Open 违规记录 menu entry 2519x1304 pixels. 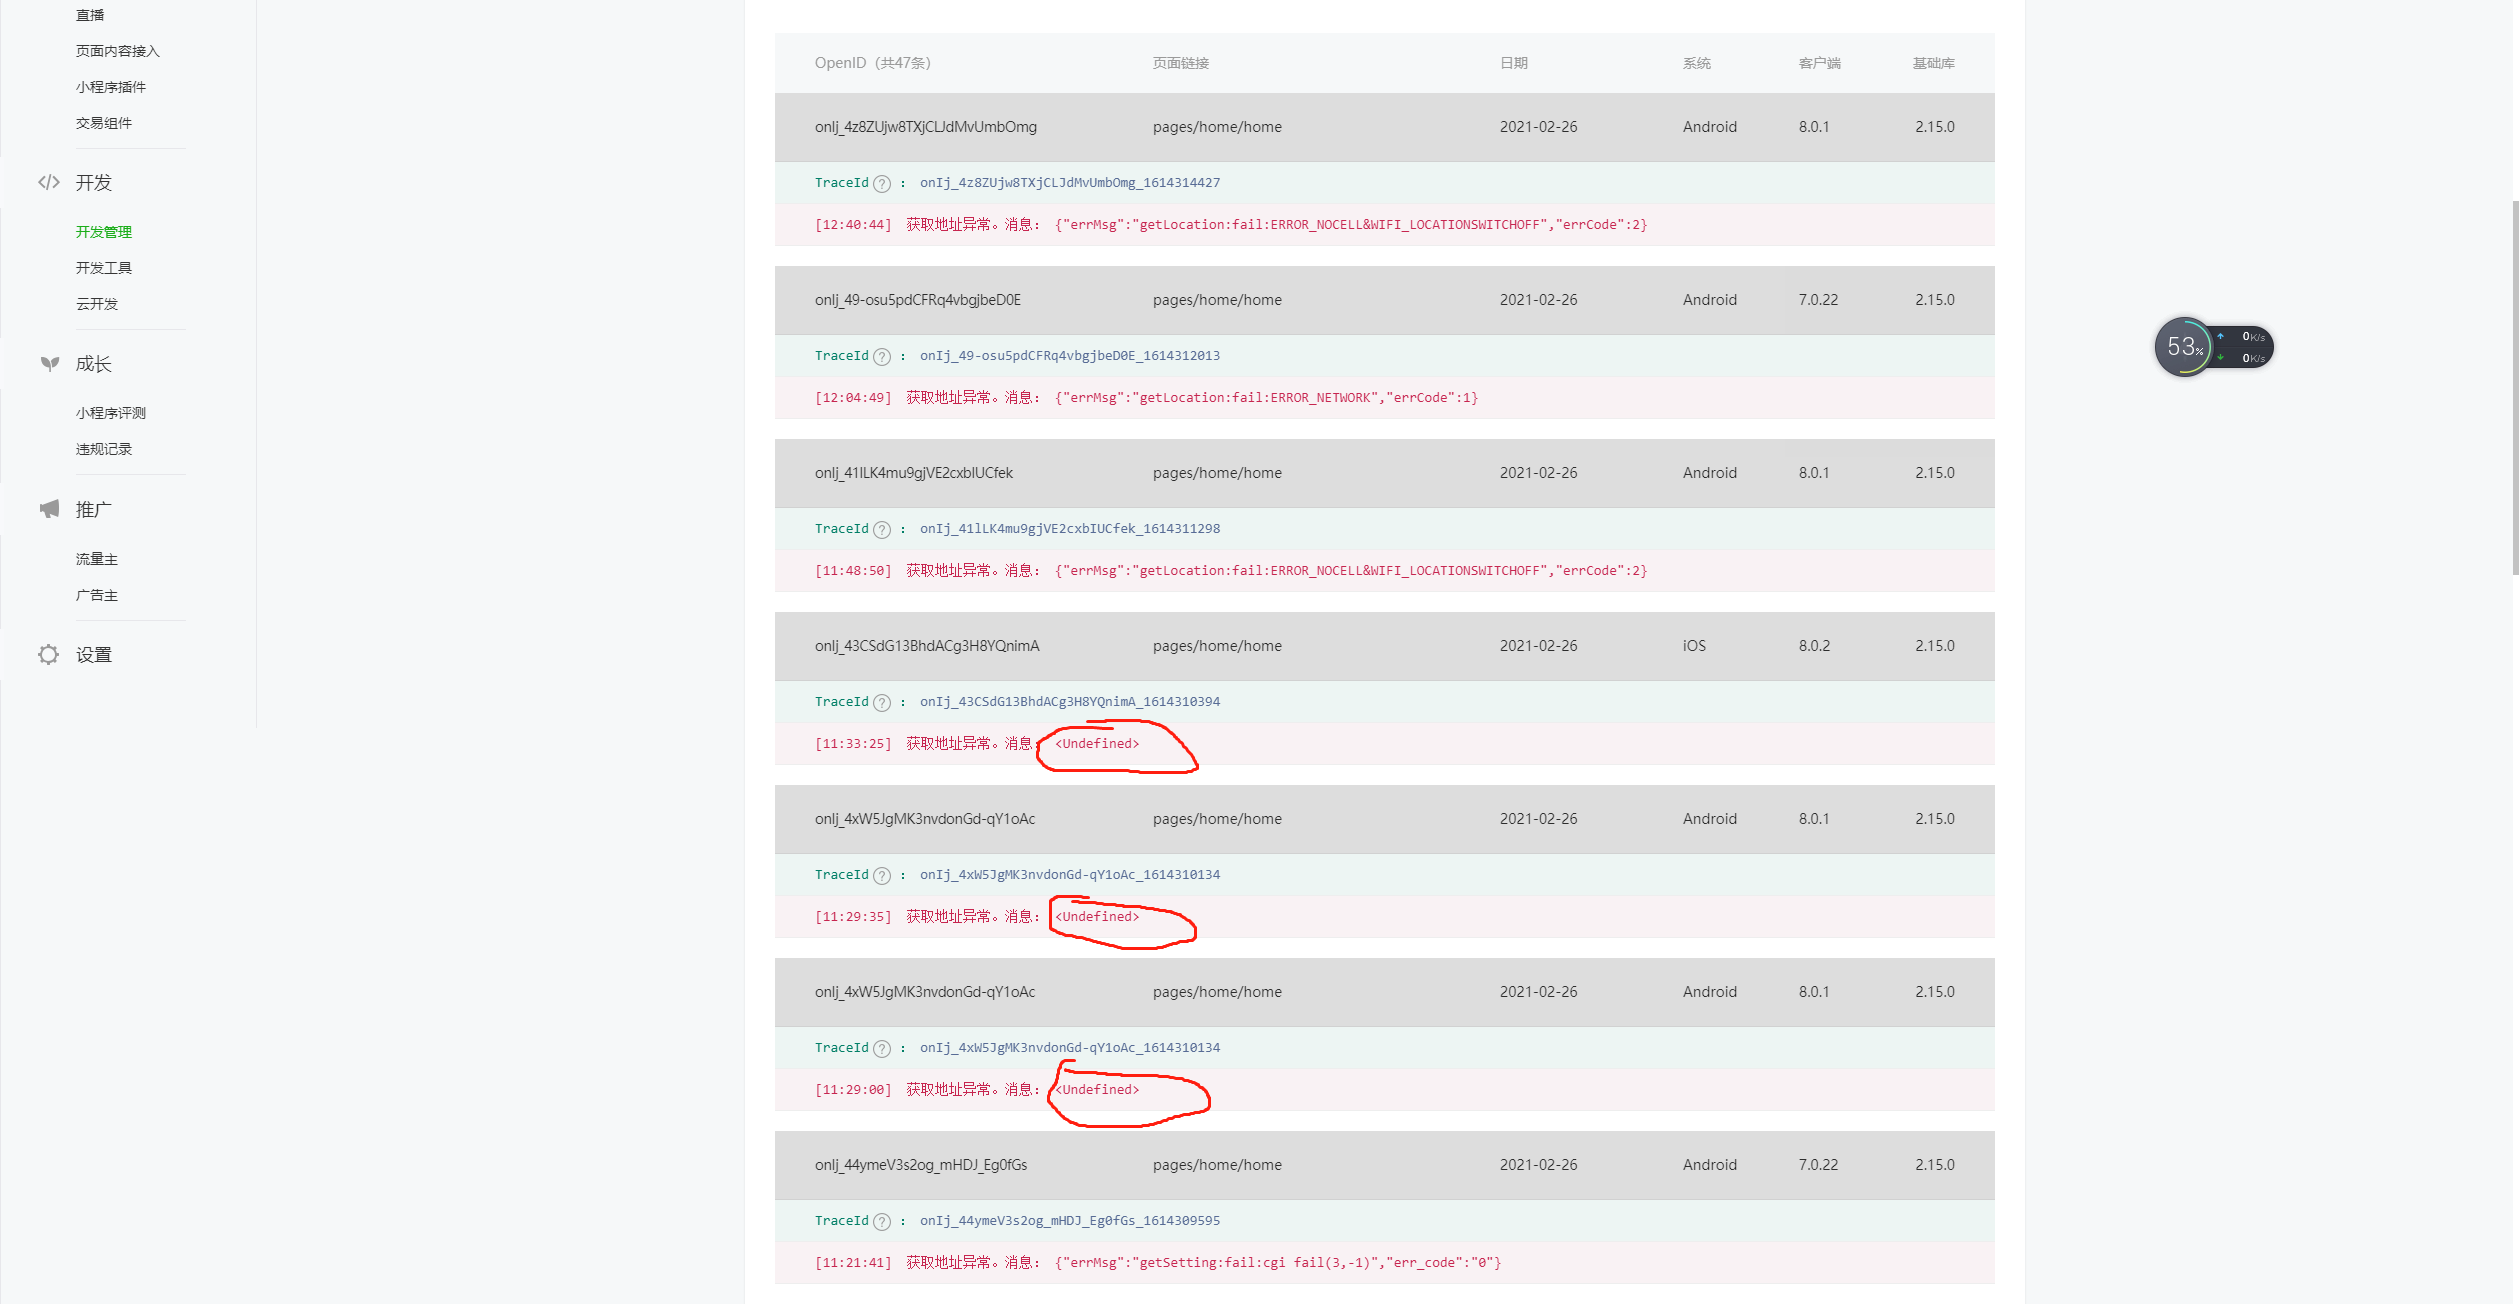tap(104, 449)
